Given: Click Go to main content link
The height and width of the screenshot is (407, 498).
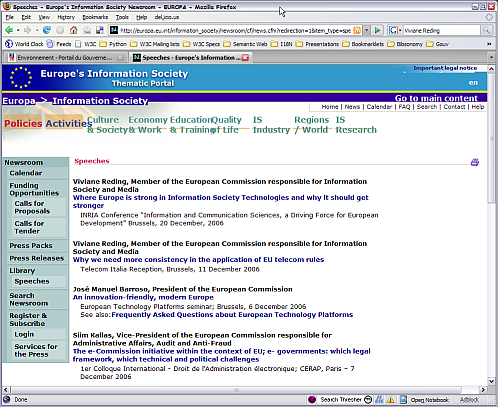Looking at the screenshot, I should pyautogui.click(x=436, y=98).
